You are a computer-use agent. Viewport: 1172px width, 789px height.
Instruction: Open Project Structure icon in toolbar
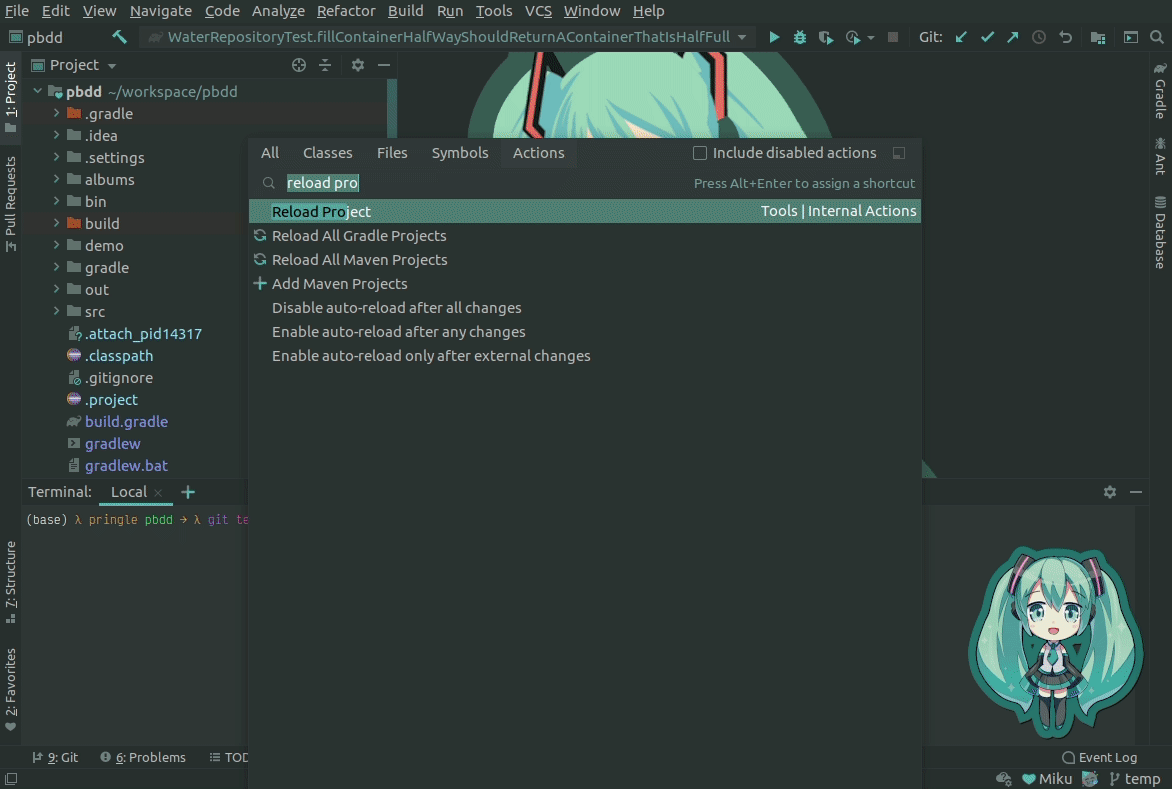click(x=1098, y=37)
